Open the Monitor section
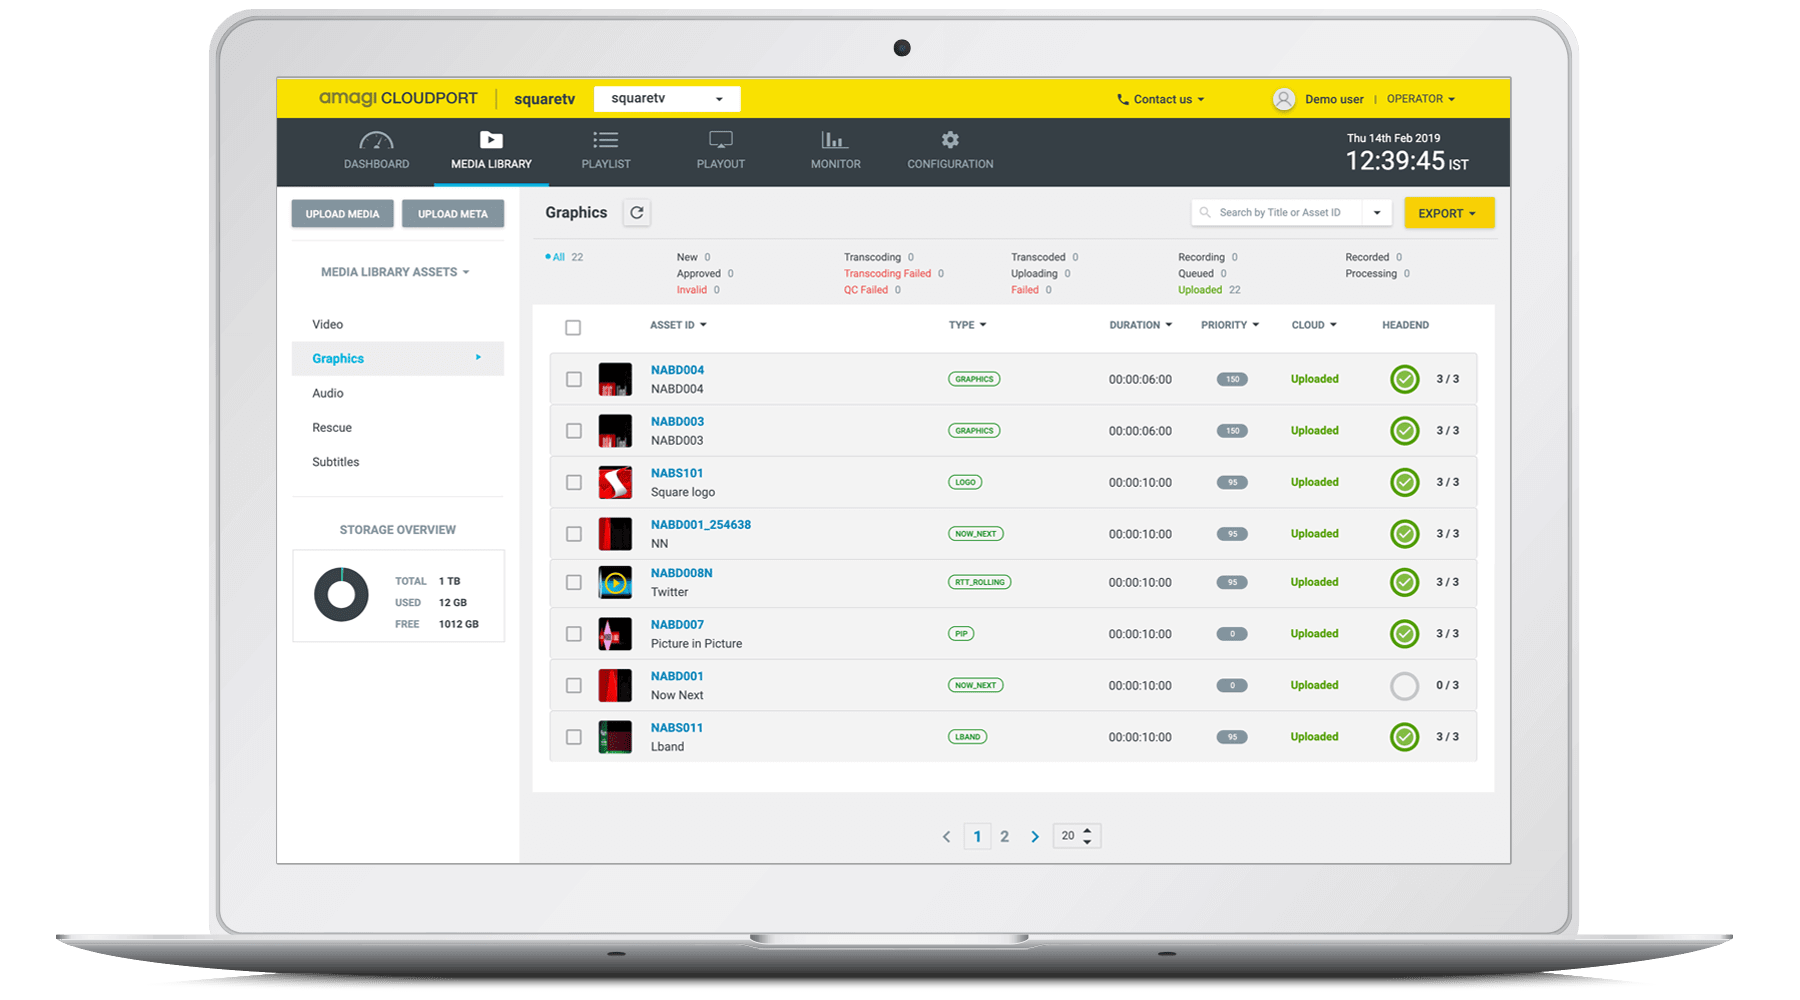Screen dimensions: 1800x1000 [834, 151]
